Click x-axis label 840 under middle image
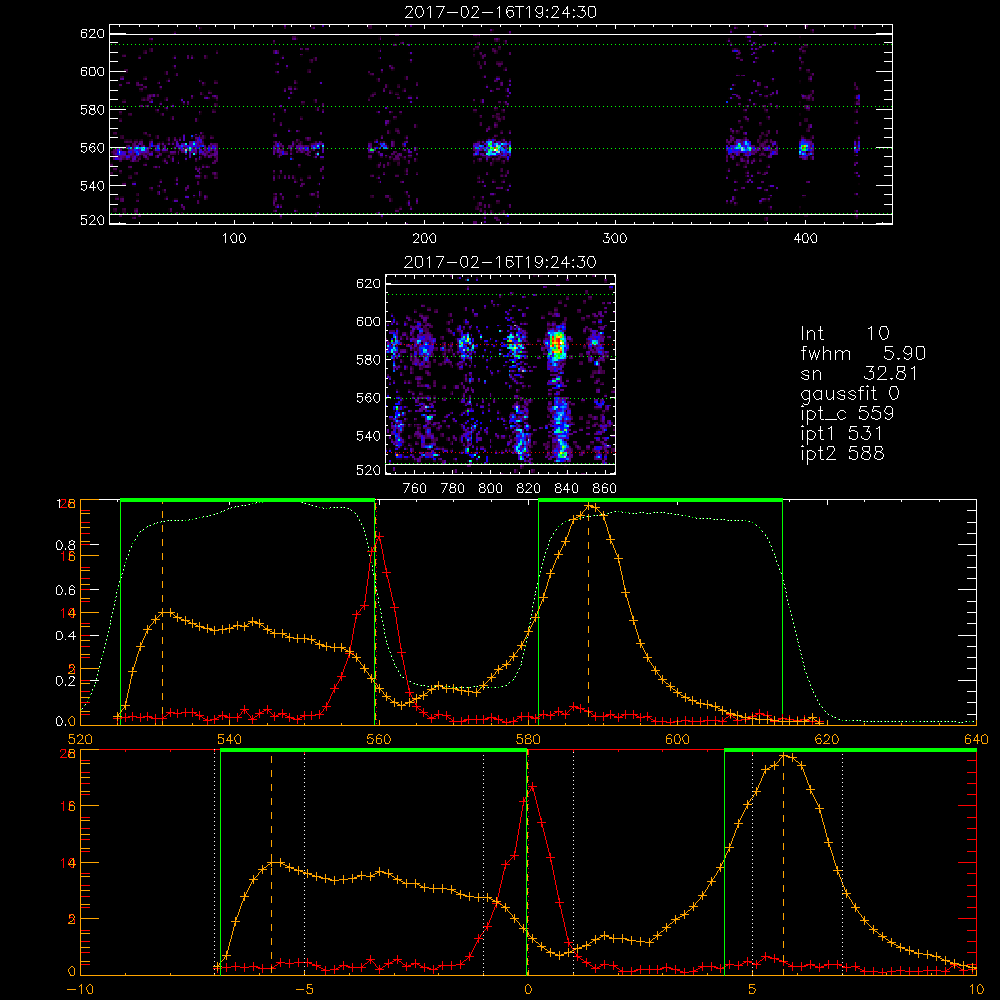The image size is (1000, 1000). click(x=566, y=489)
